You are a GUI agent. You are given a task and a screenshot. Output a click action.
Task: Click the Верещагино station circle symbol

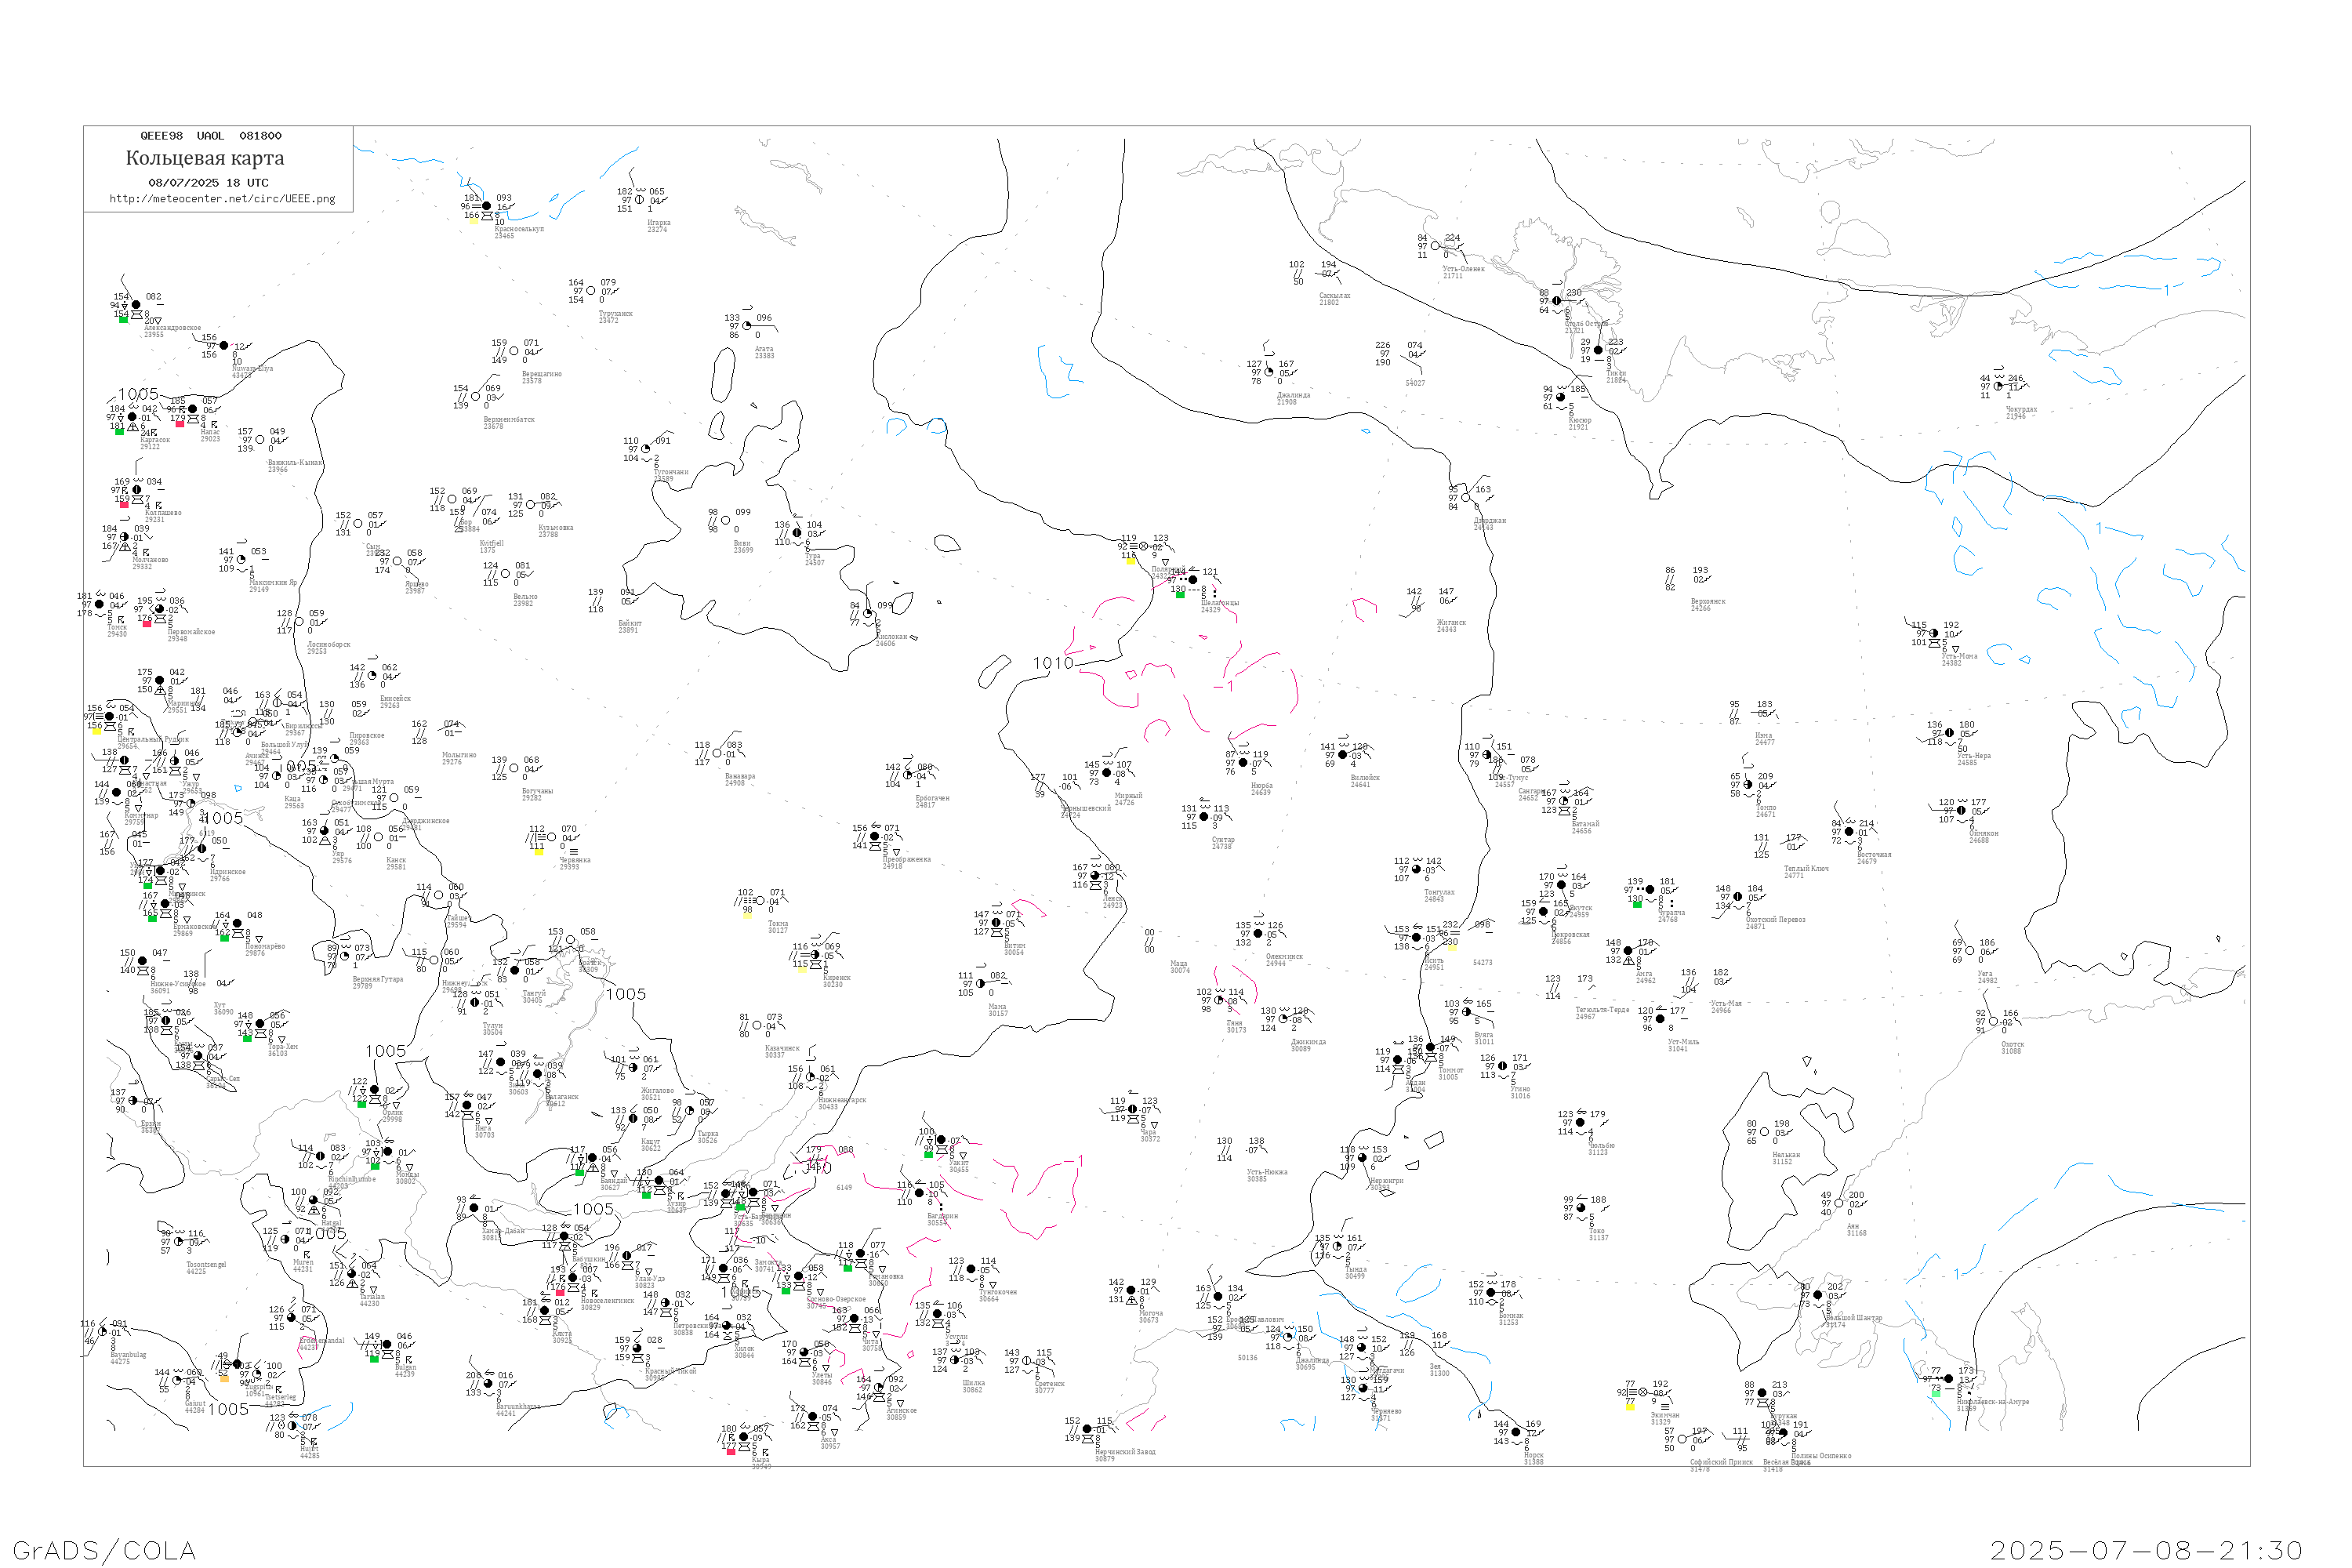click(514, 351)
